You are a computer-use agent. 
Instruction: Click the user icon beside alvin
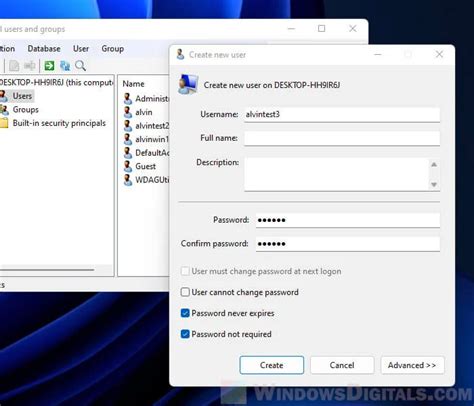tap(127, 112)
